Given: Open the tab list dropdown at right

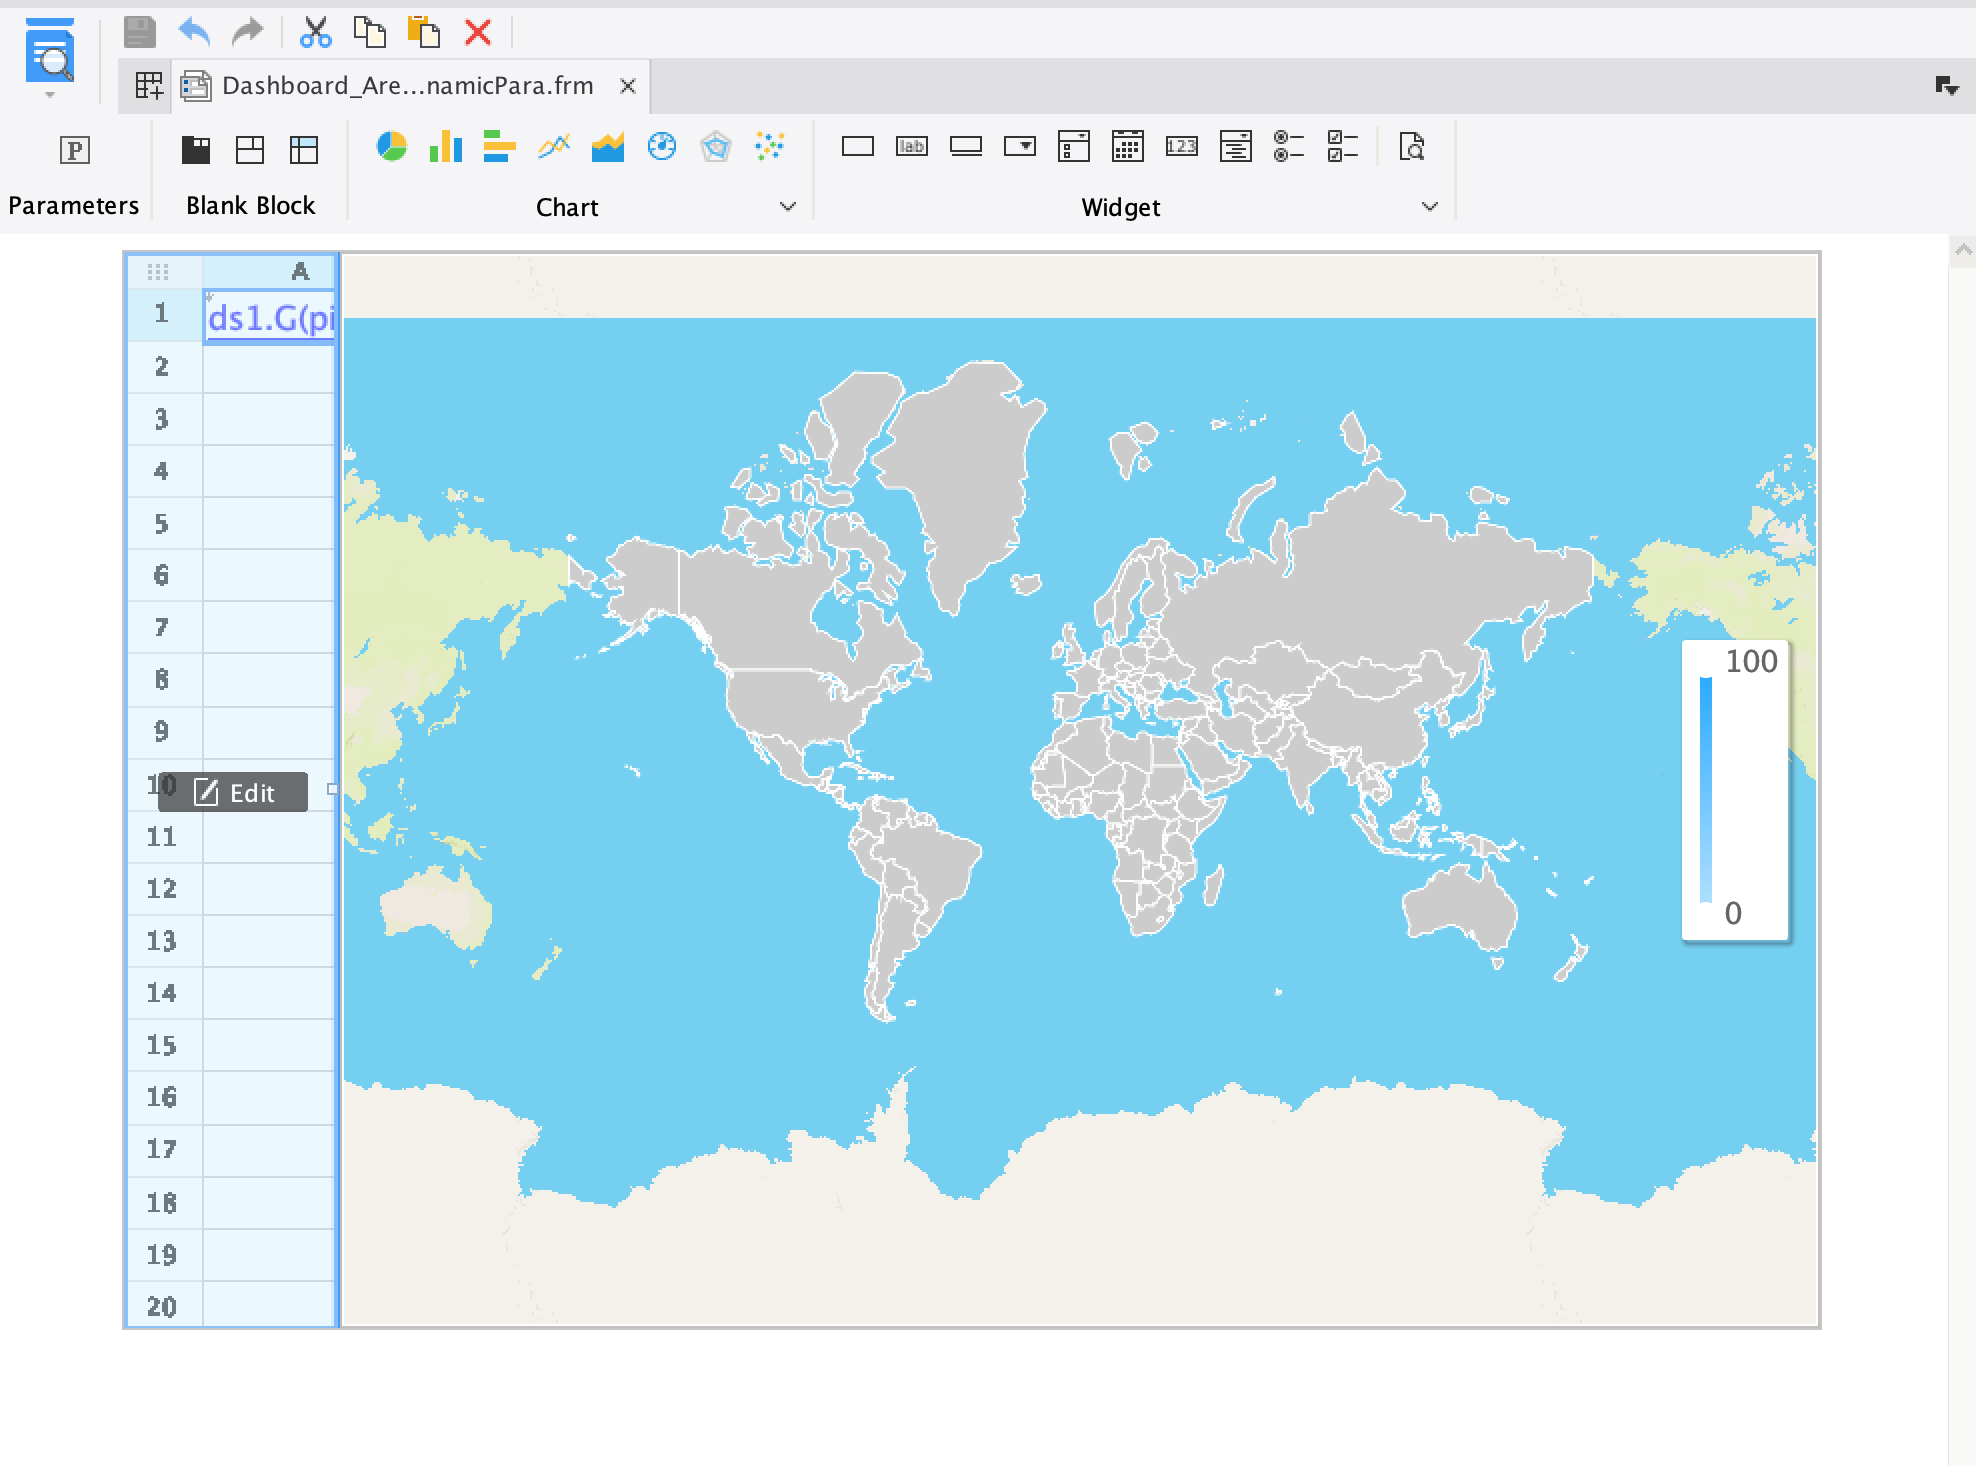Looking at the screenshot, I should tap(1946, 86).
